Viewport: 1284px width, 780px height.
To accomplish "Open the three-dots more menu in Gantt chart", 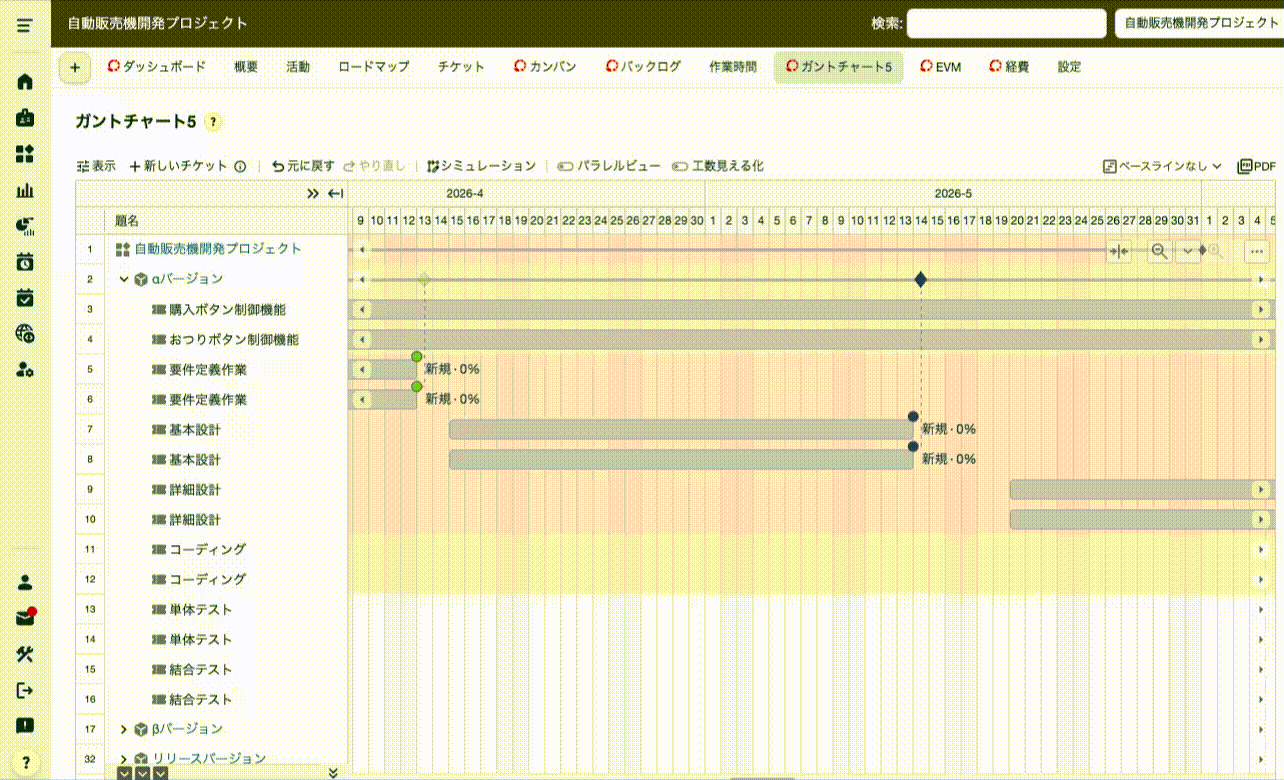I will pyautogui.click(x=1257, y=251).
